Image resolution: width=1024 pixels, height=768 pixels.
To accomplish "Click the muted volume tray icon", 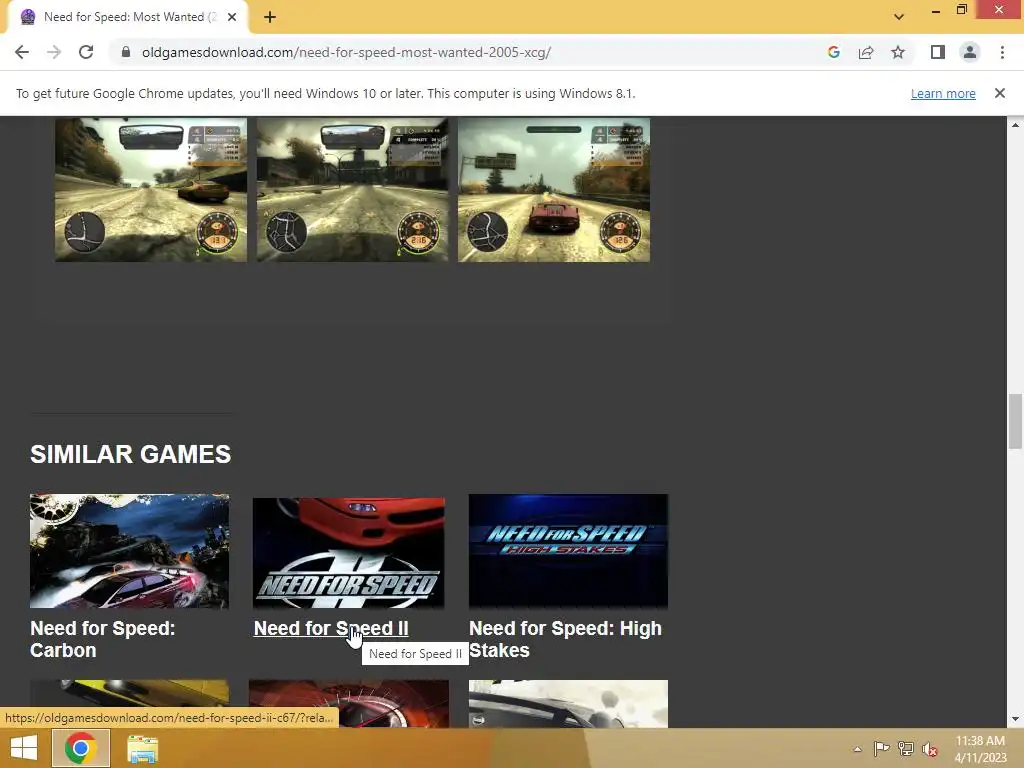I will coord(929,749).
